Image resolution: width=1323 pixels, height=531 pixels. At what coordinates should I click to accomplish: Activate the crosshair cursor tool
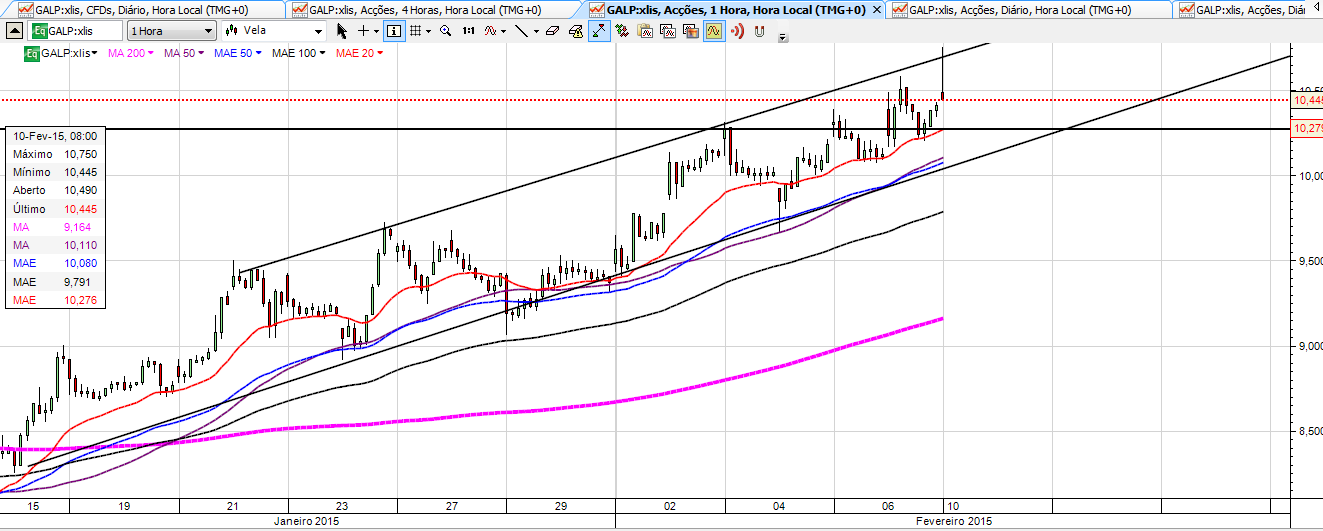363,31
